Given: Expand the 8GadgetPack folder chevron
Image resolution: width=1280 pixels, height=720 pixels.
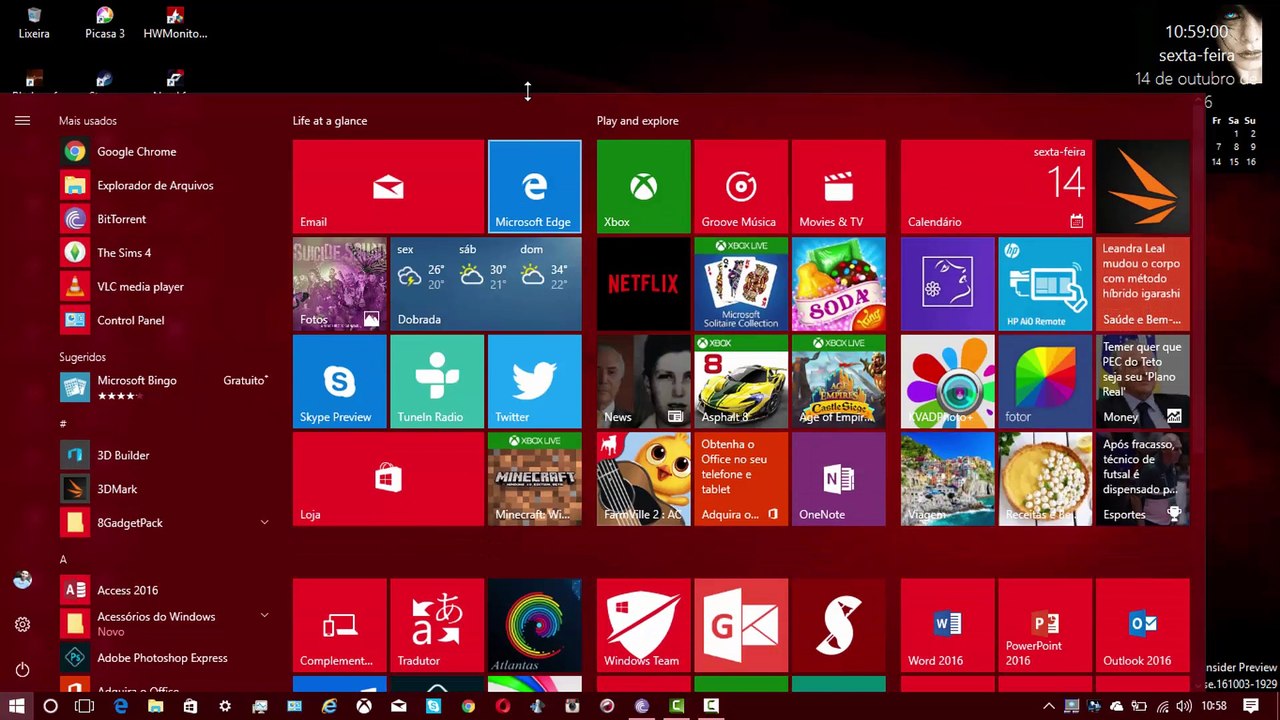Looking at the screenshot, I should 265,522.
